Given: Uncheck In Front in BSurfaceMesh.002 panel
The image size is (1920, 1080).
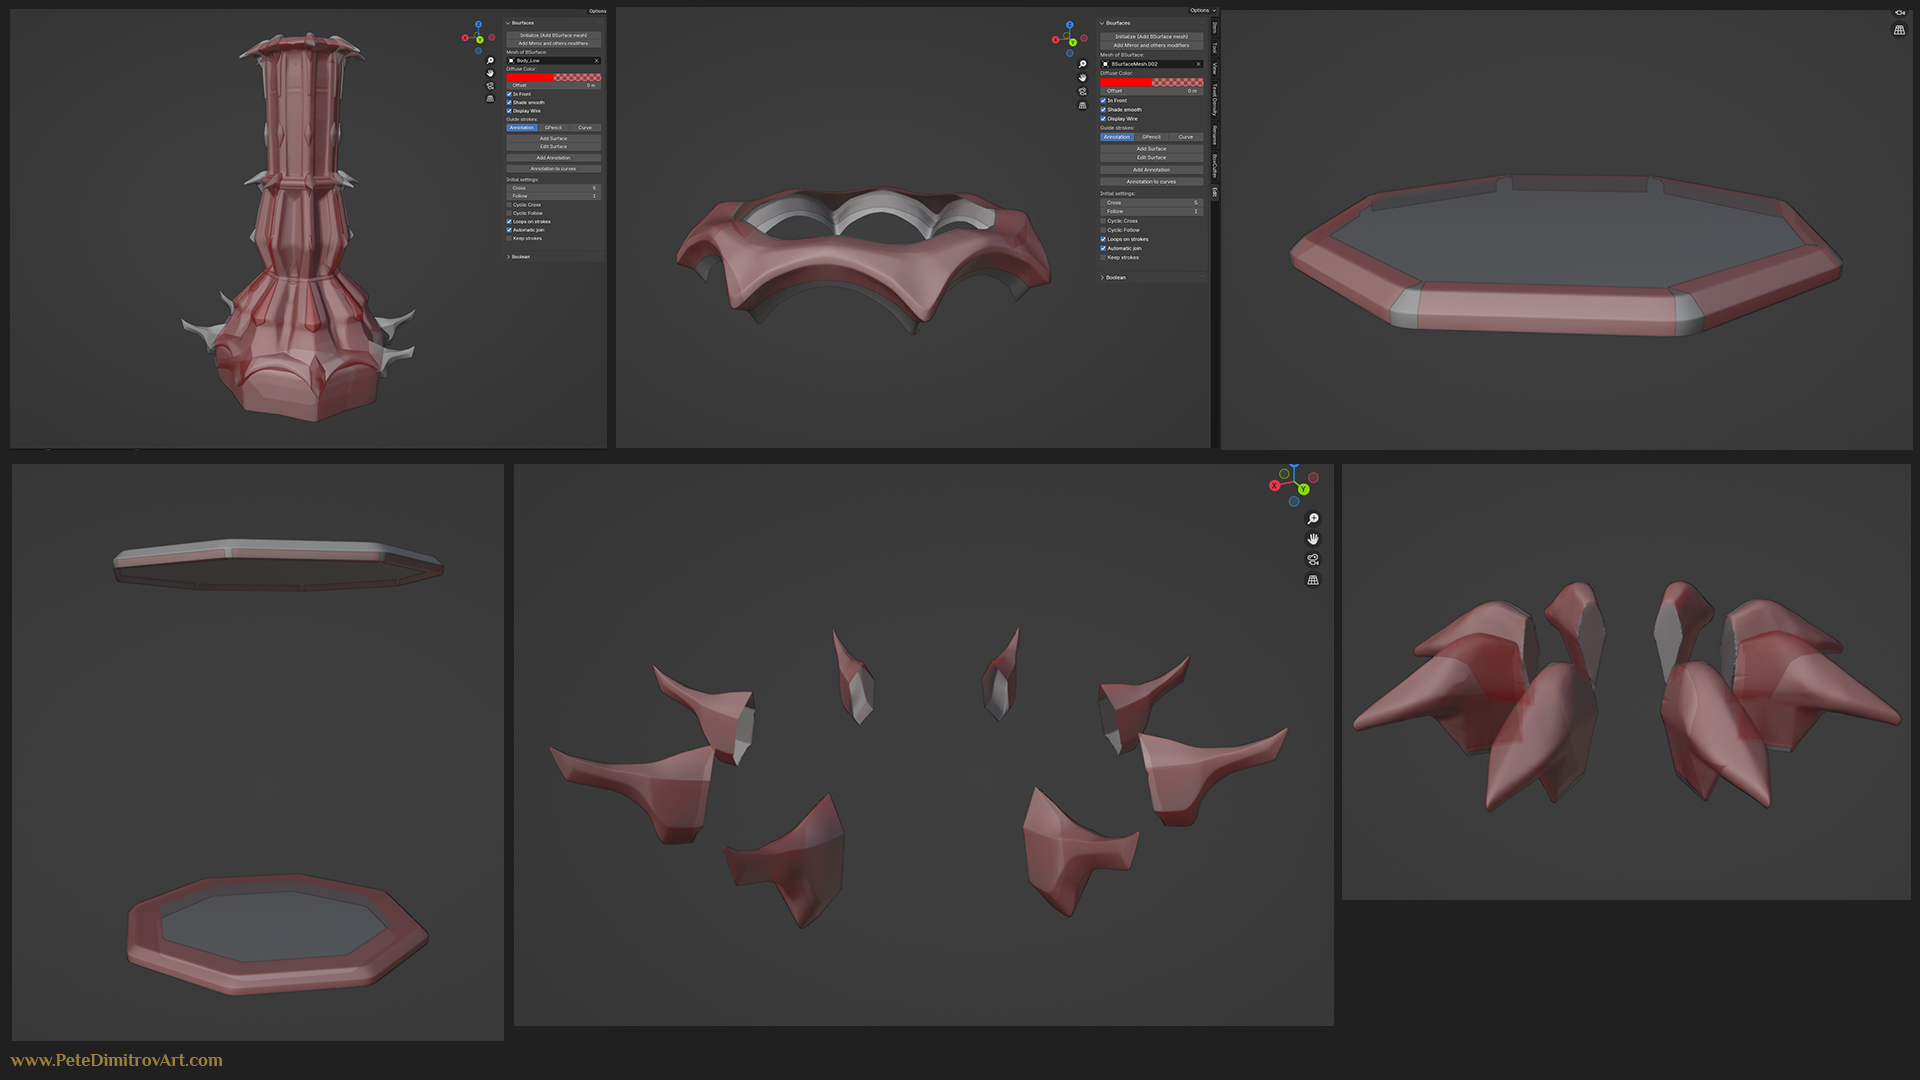Looking at the screenshot, I should click(x=1103, y=100).
